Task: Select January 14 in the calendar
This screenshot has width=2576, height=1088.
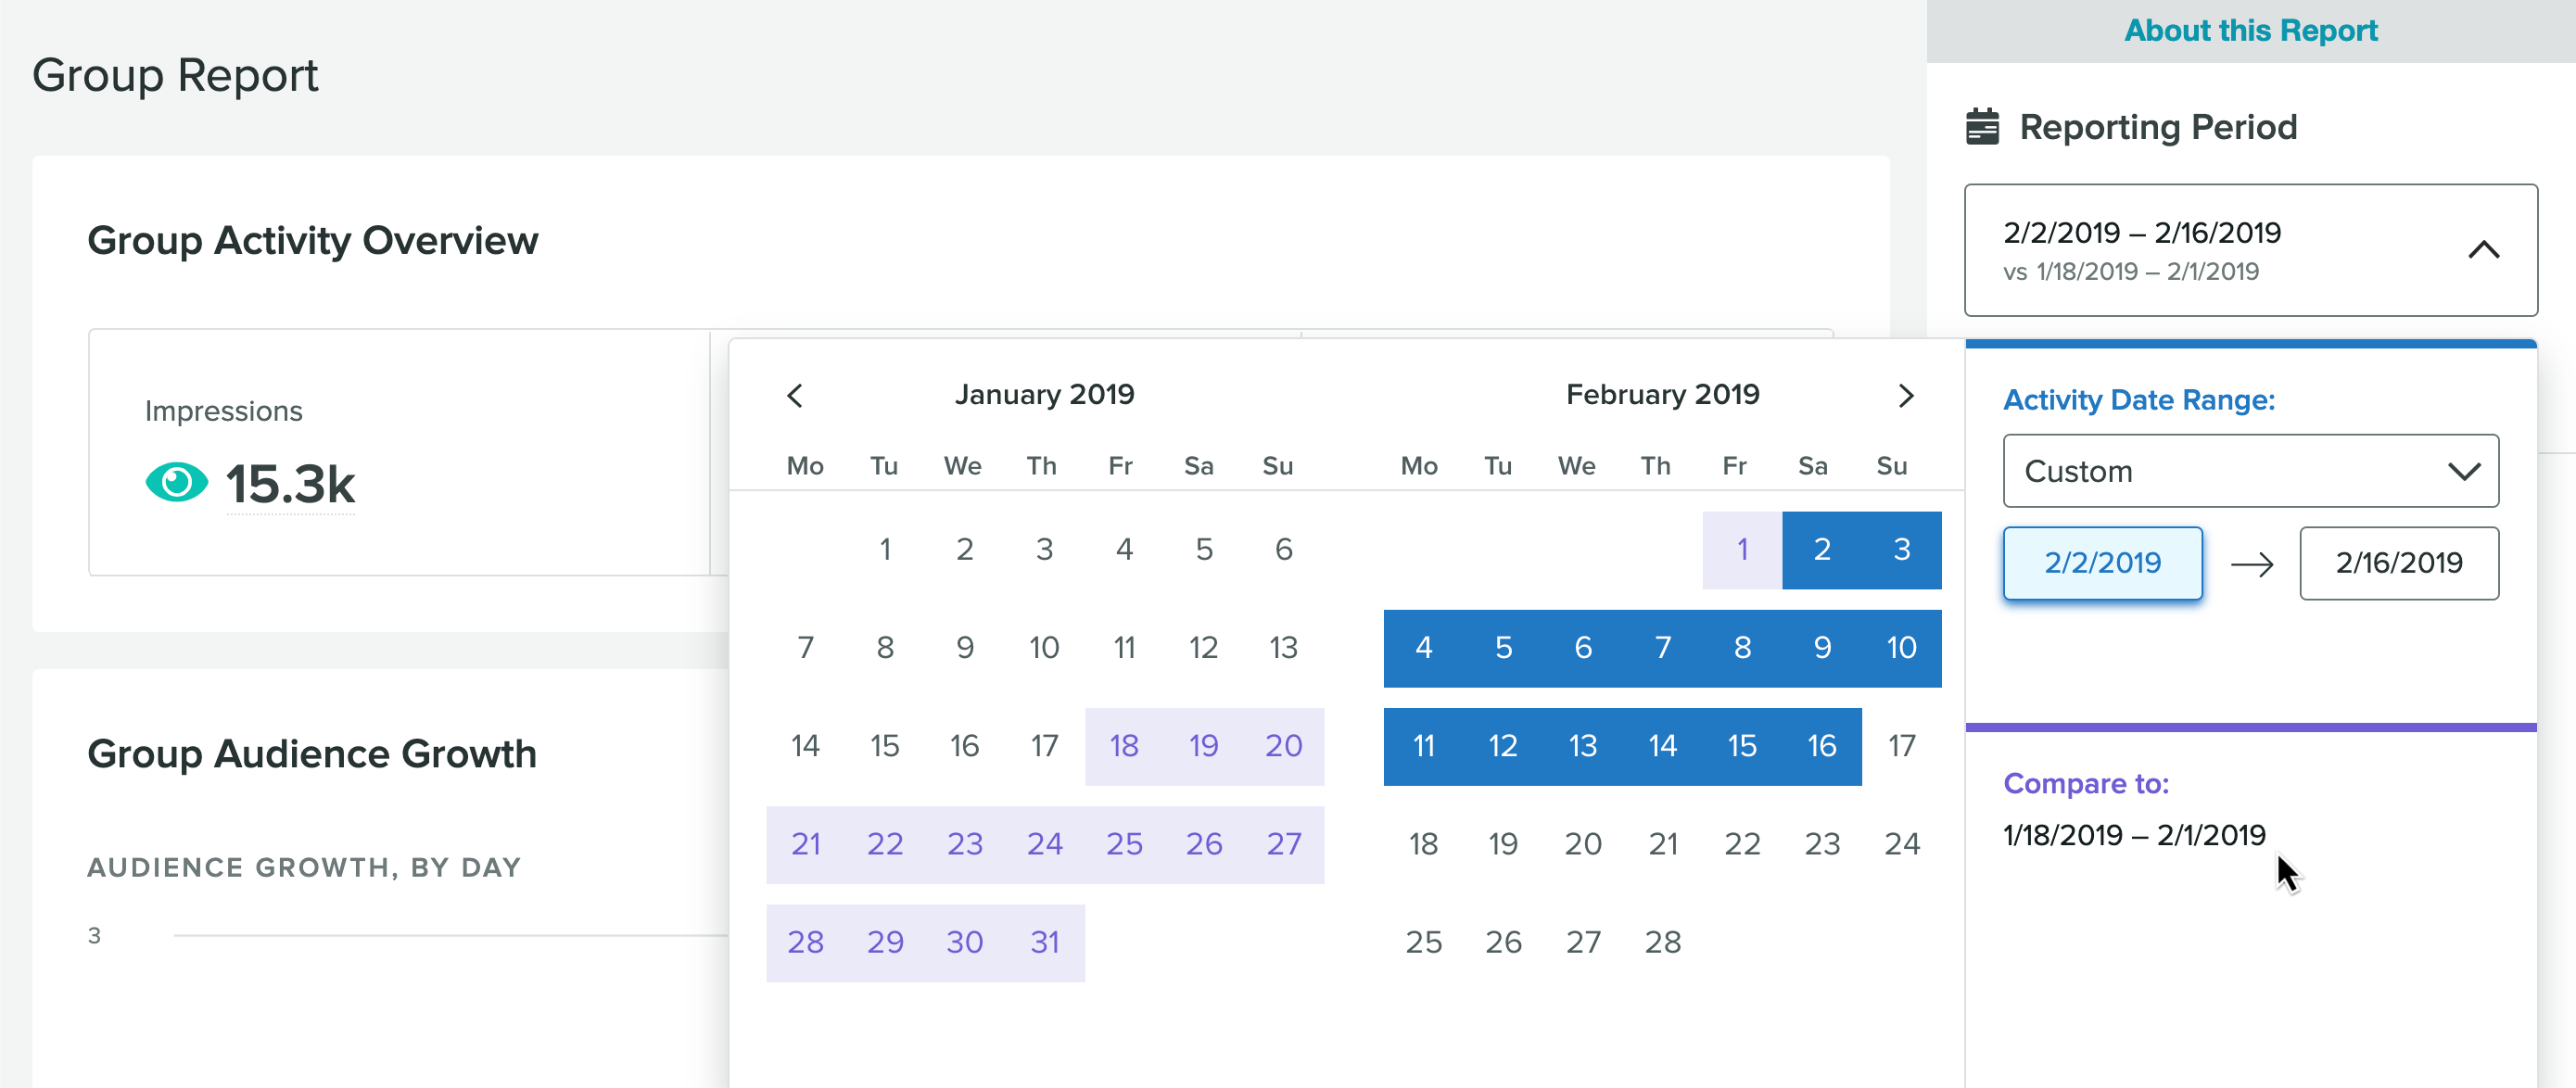Action: point(805,746)
